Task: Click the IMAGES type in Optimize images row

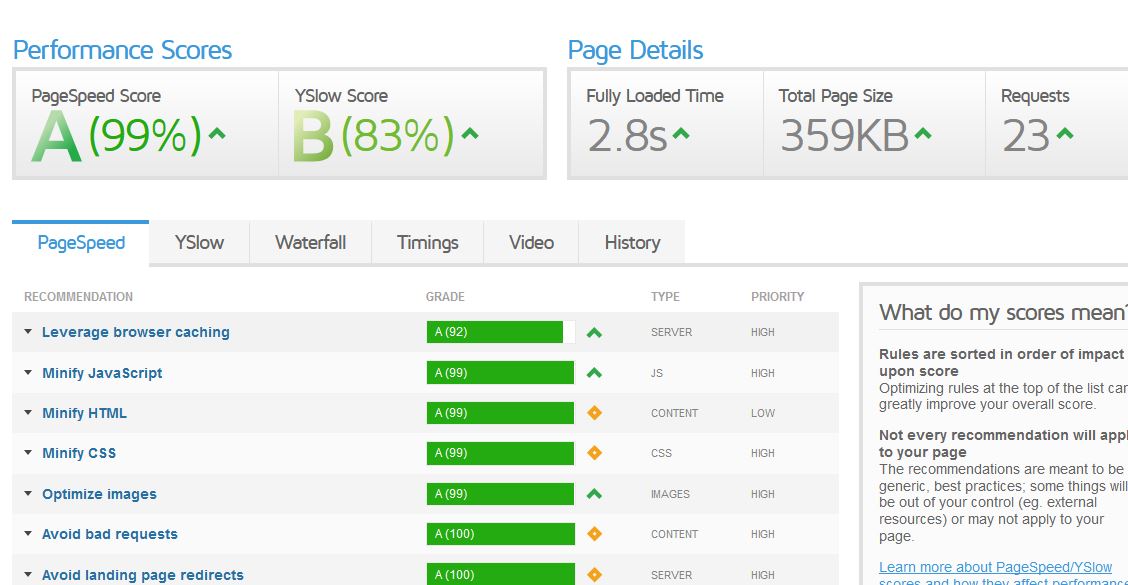Action: [x=670, y=494]
